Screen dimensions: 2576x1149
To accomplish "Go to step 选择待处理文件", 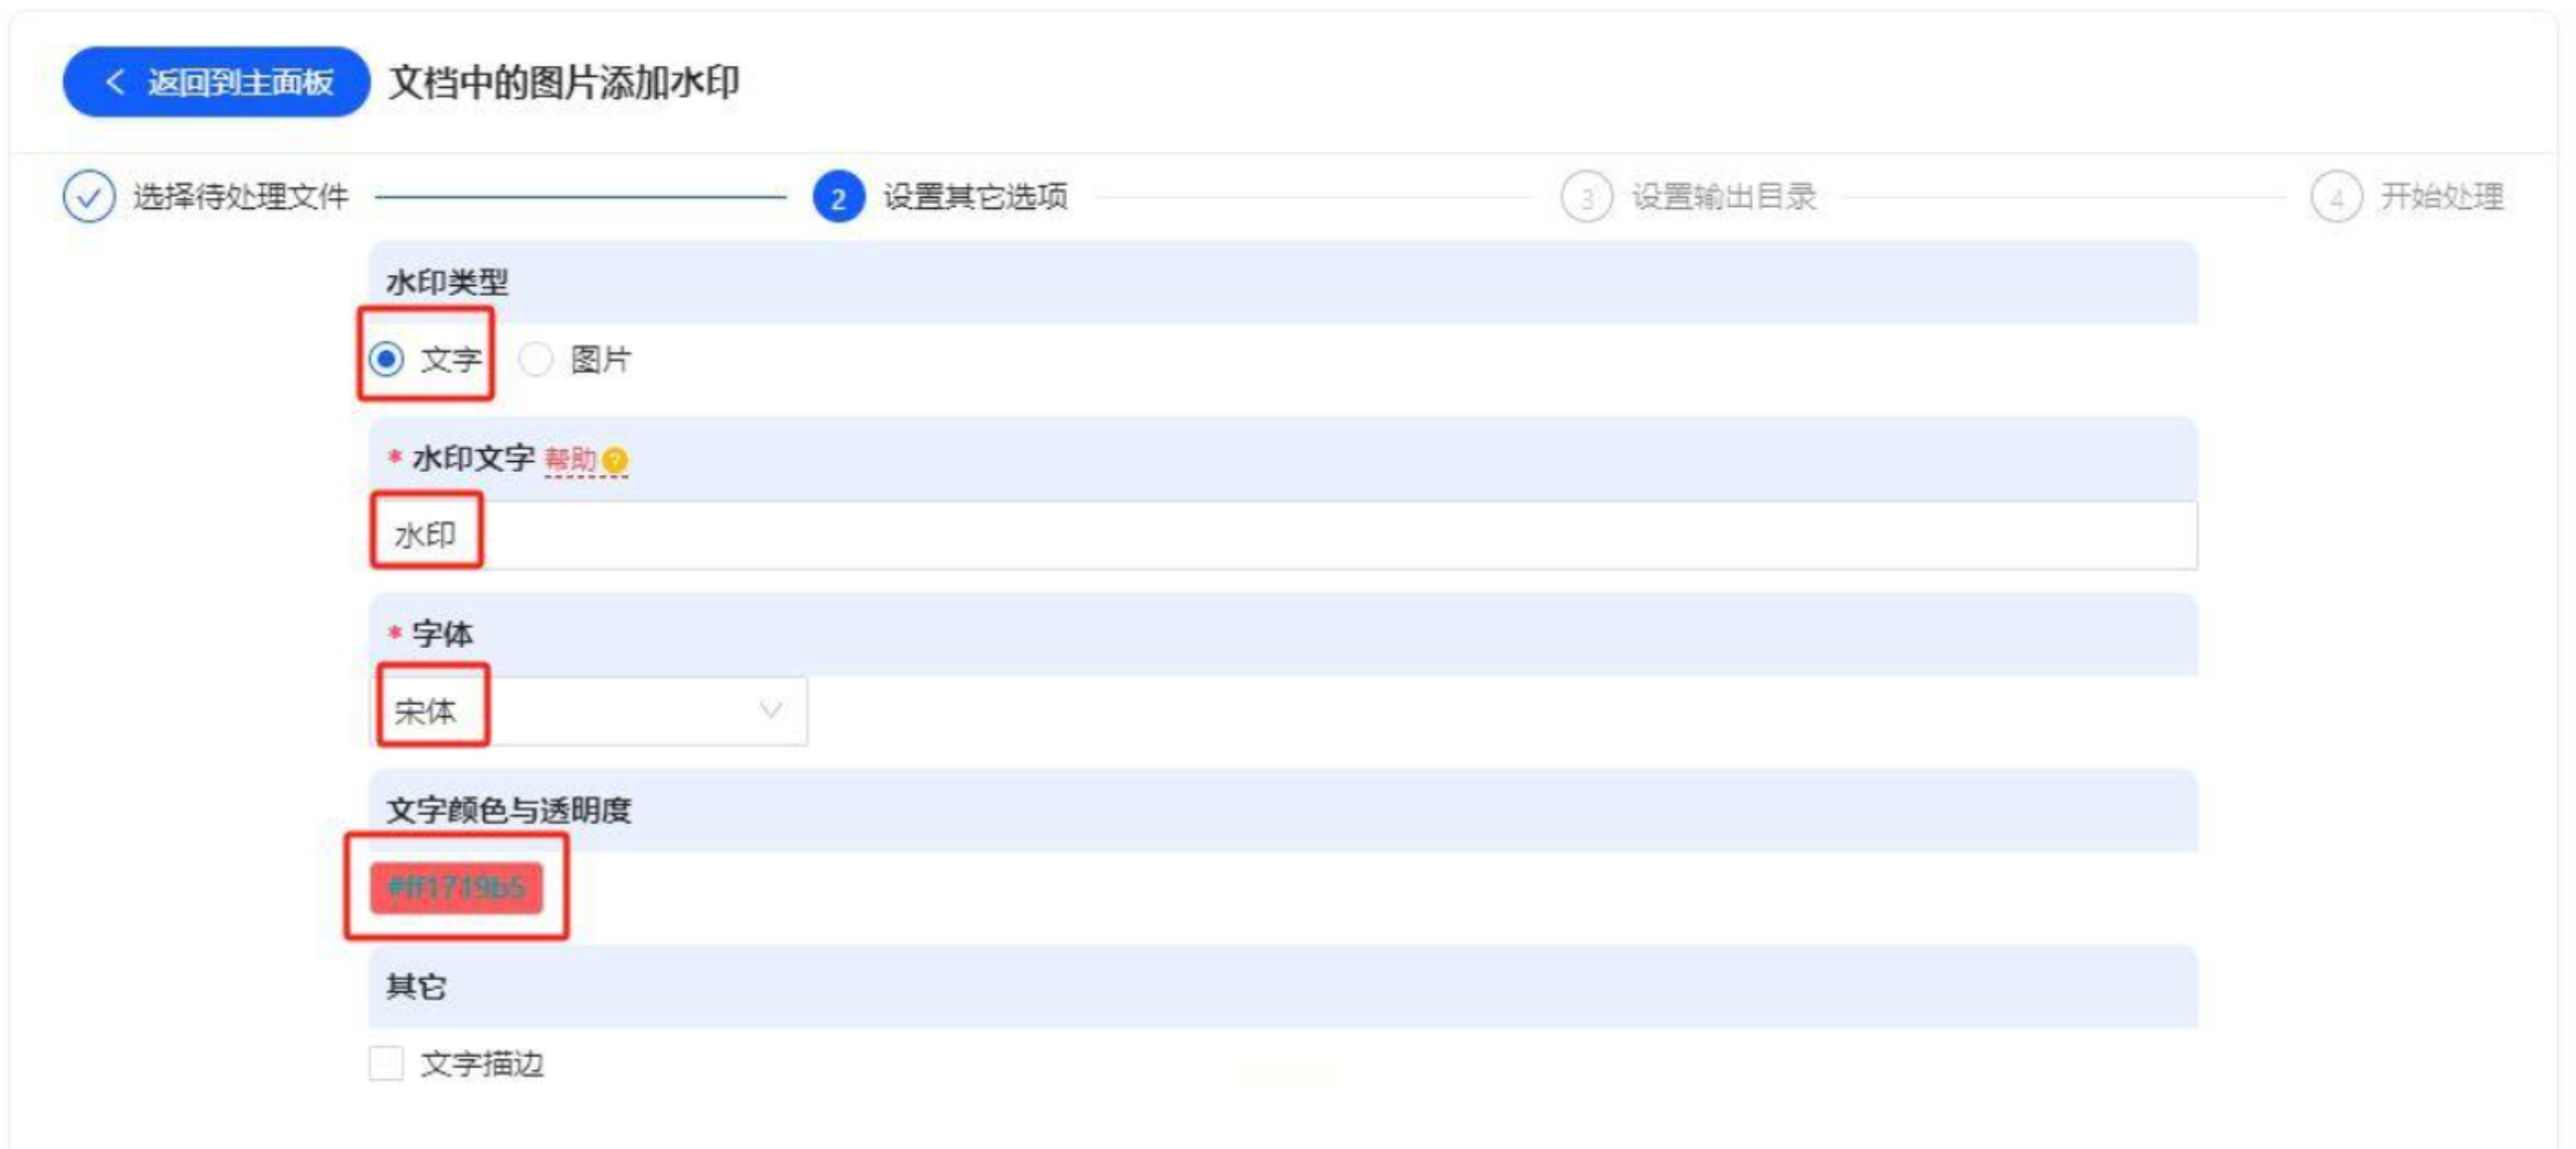I will [240, 197].
